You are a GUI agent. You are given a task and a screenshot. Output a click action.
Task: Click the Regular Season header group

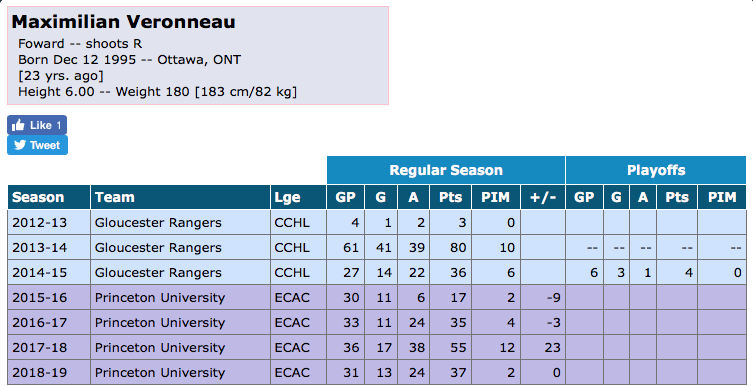click(x=446, y=170)
